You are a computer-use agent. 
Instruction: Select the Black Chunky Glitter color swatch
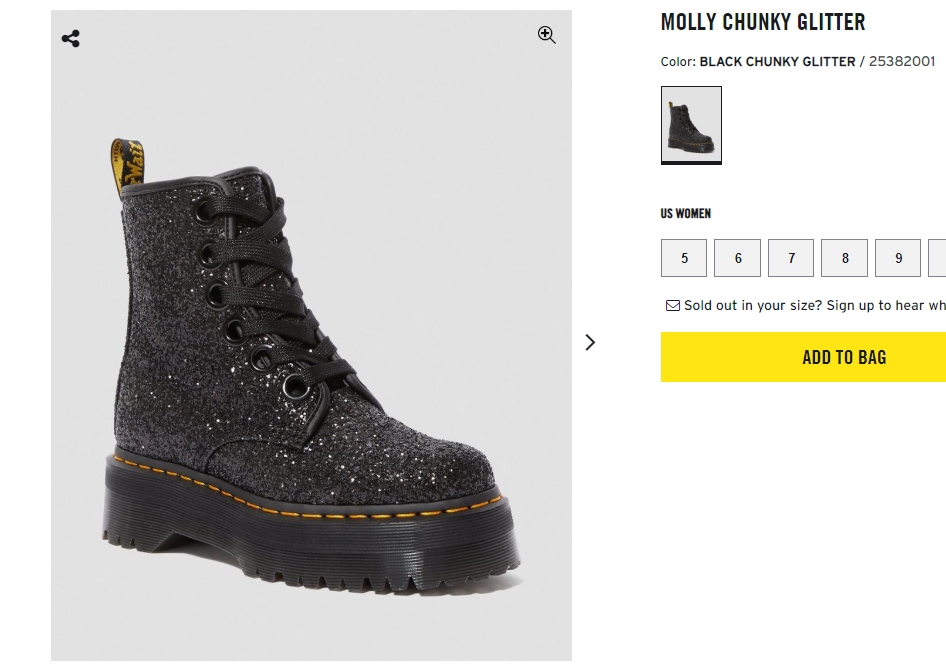point(691,125)
